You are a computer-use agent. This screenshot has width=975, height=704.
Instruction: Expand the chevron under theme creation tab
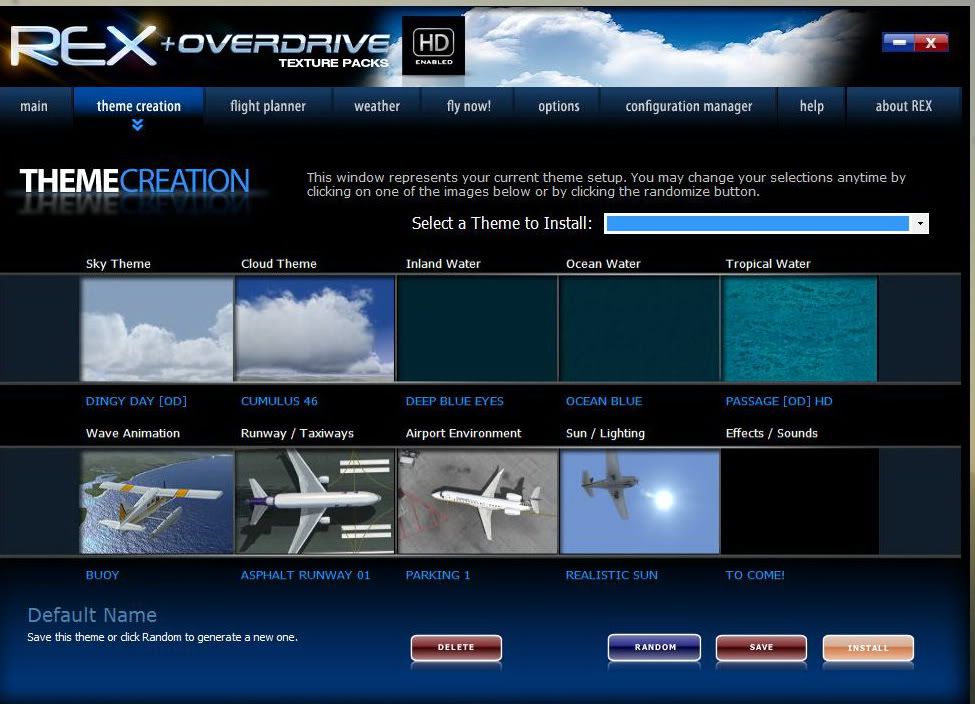tap(138, 125)
